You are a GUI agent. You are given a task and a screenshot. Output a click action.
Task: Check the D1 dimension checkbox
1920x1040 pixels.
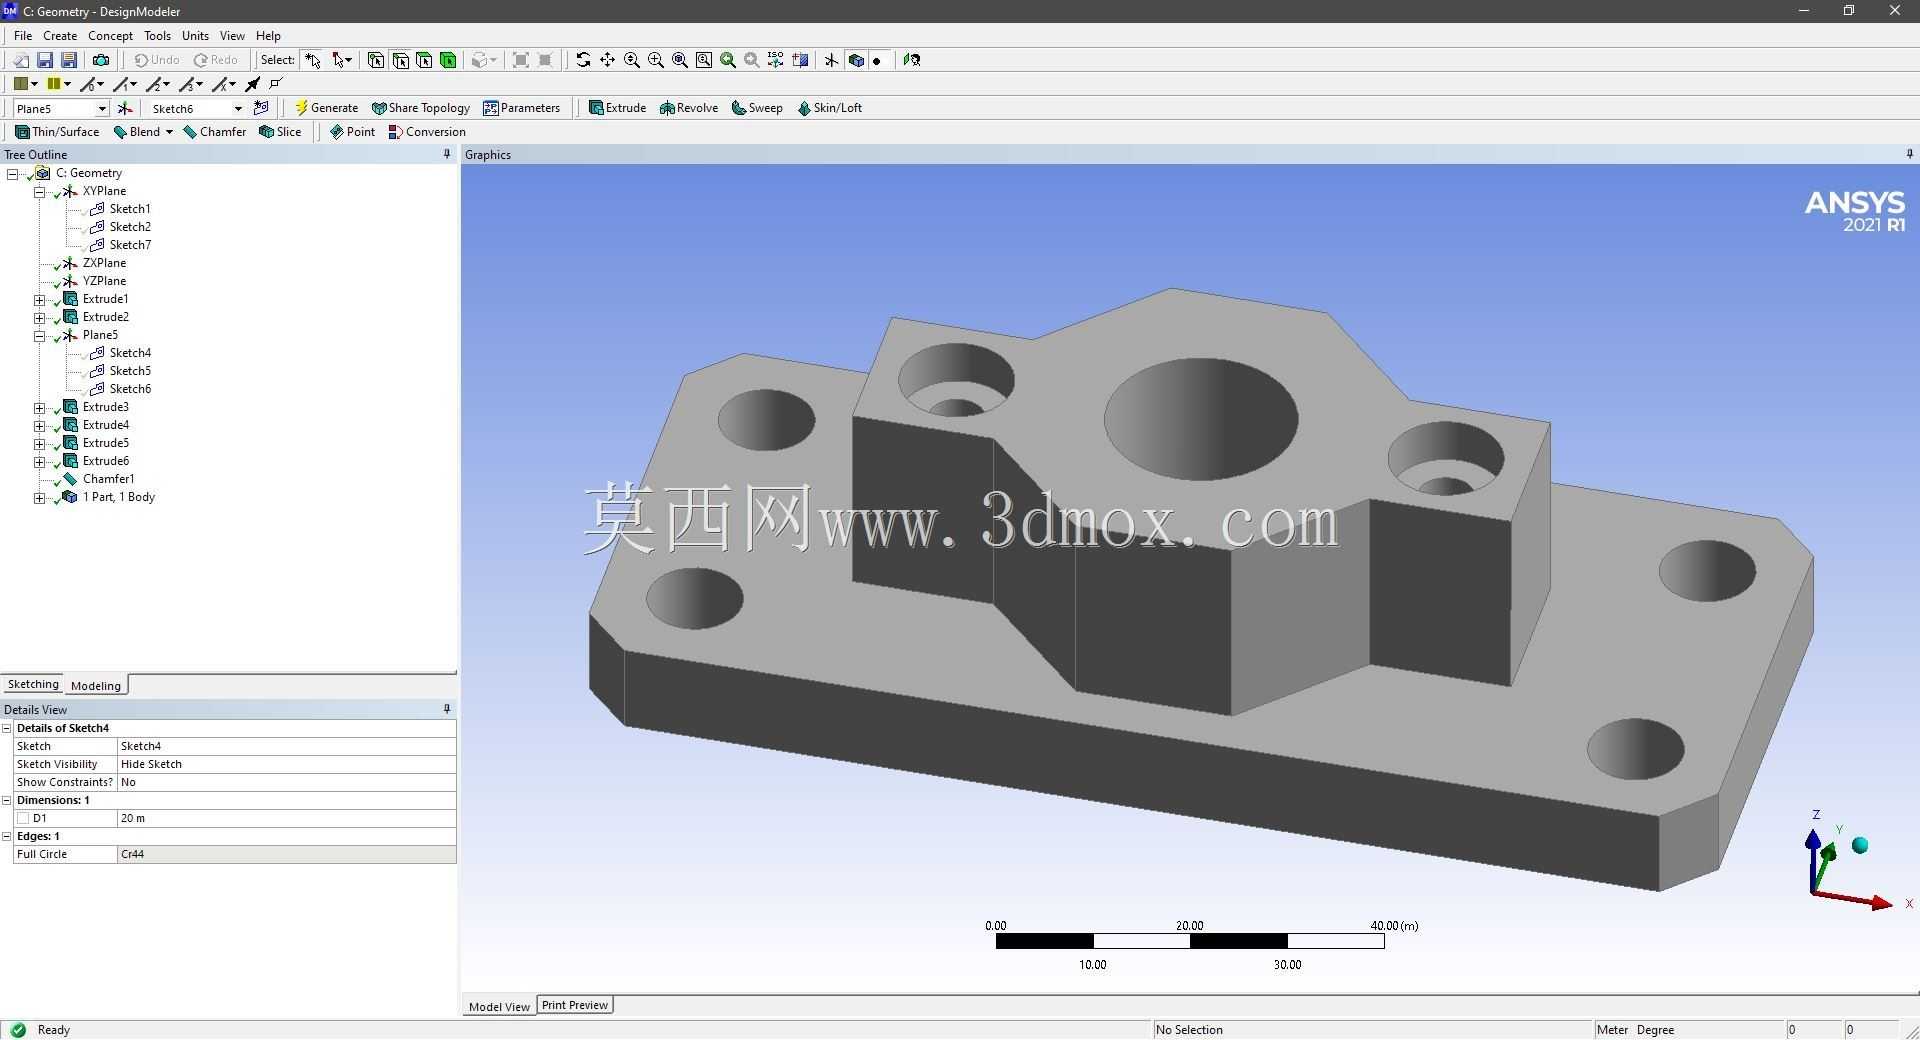point(23,818)
